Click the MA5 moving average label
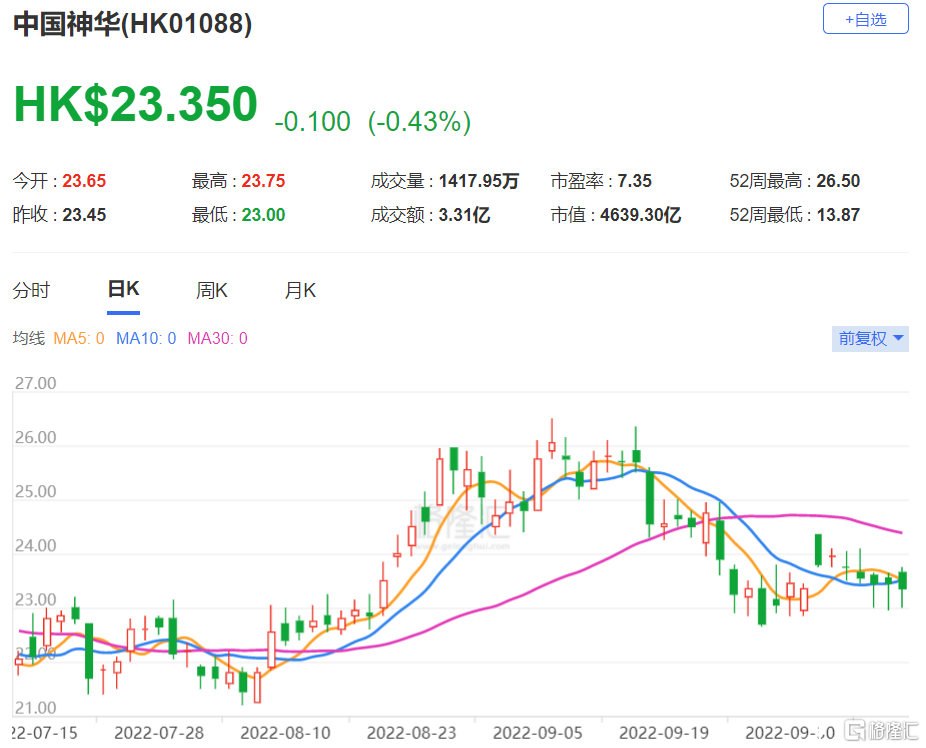Viewport: 926px width, 748px height. pos(79,338)
